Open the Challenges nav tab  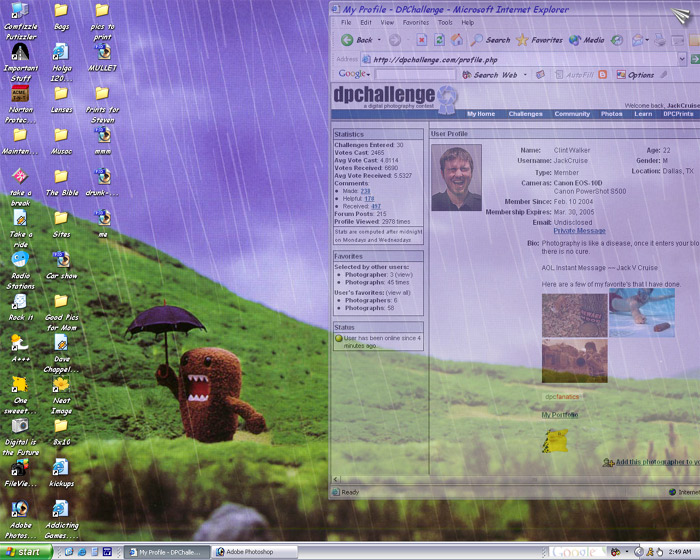tap(525, 114)
